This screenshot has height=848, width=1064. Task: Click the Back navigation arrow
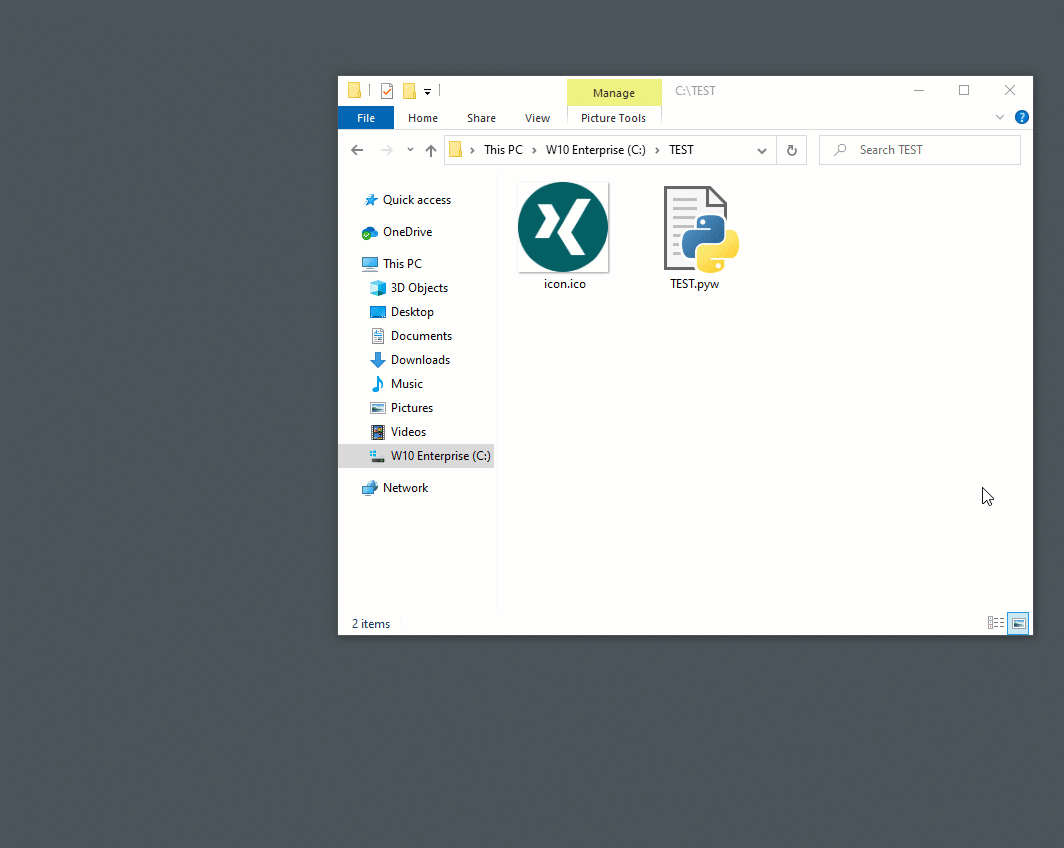357,150
